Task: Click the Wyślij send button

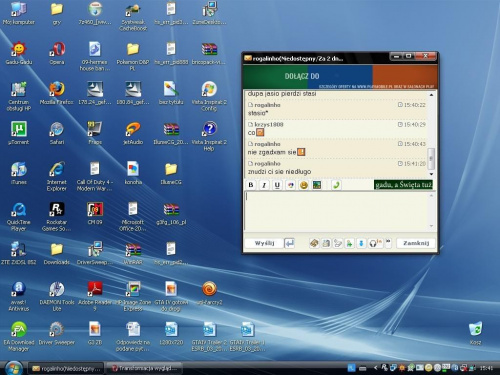Action: [264, 243]
